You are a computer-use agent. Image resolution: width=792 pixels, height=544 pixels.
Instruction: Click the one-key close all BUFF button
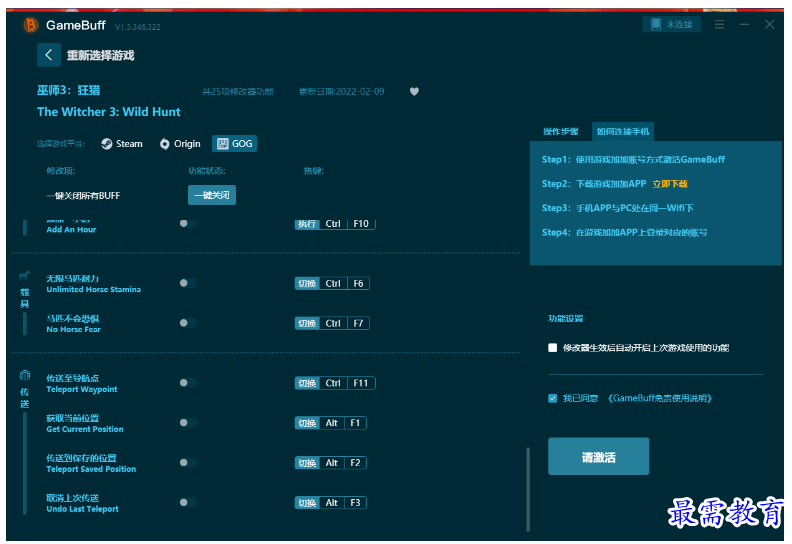click(x=212, y=195)
